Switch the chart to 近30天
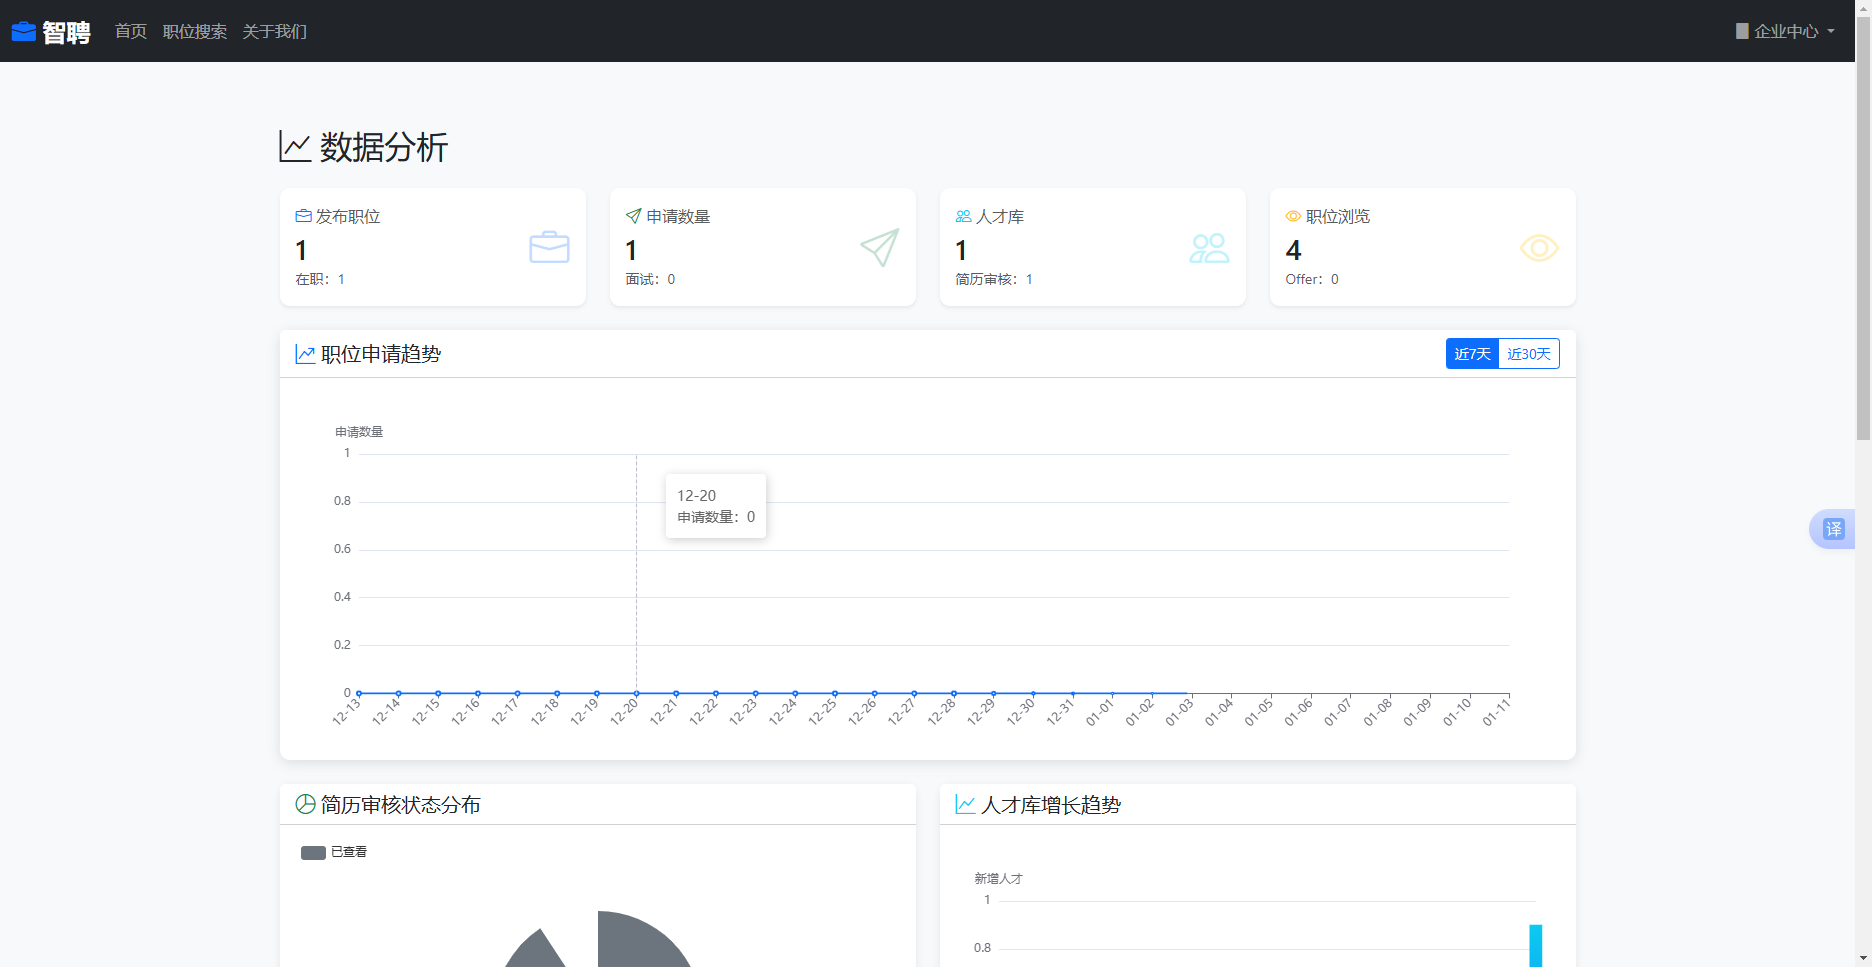 point(1529,354)
